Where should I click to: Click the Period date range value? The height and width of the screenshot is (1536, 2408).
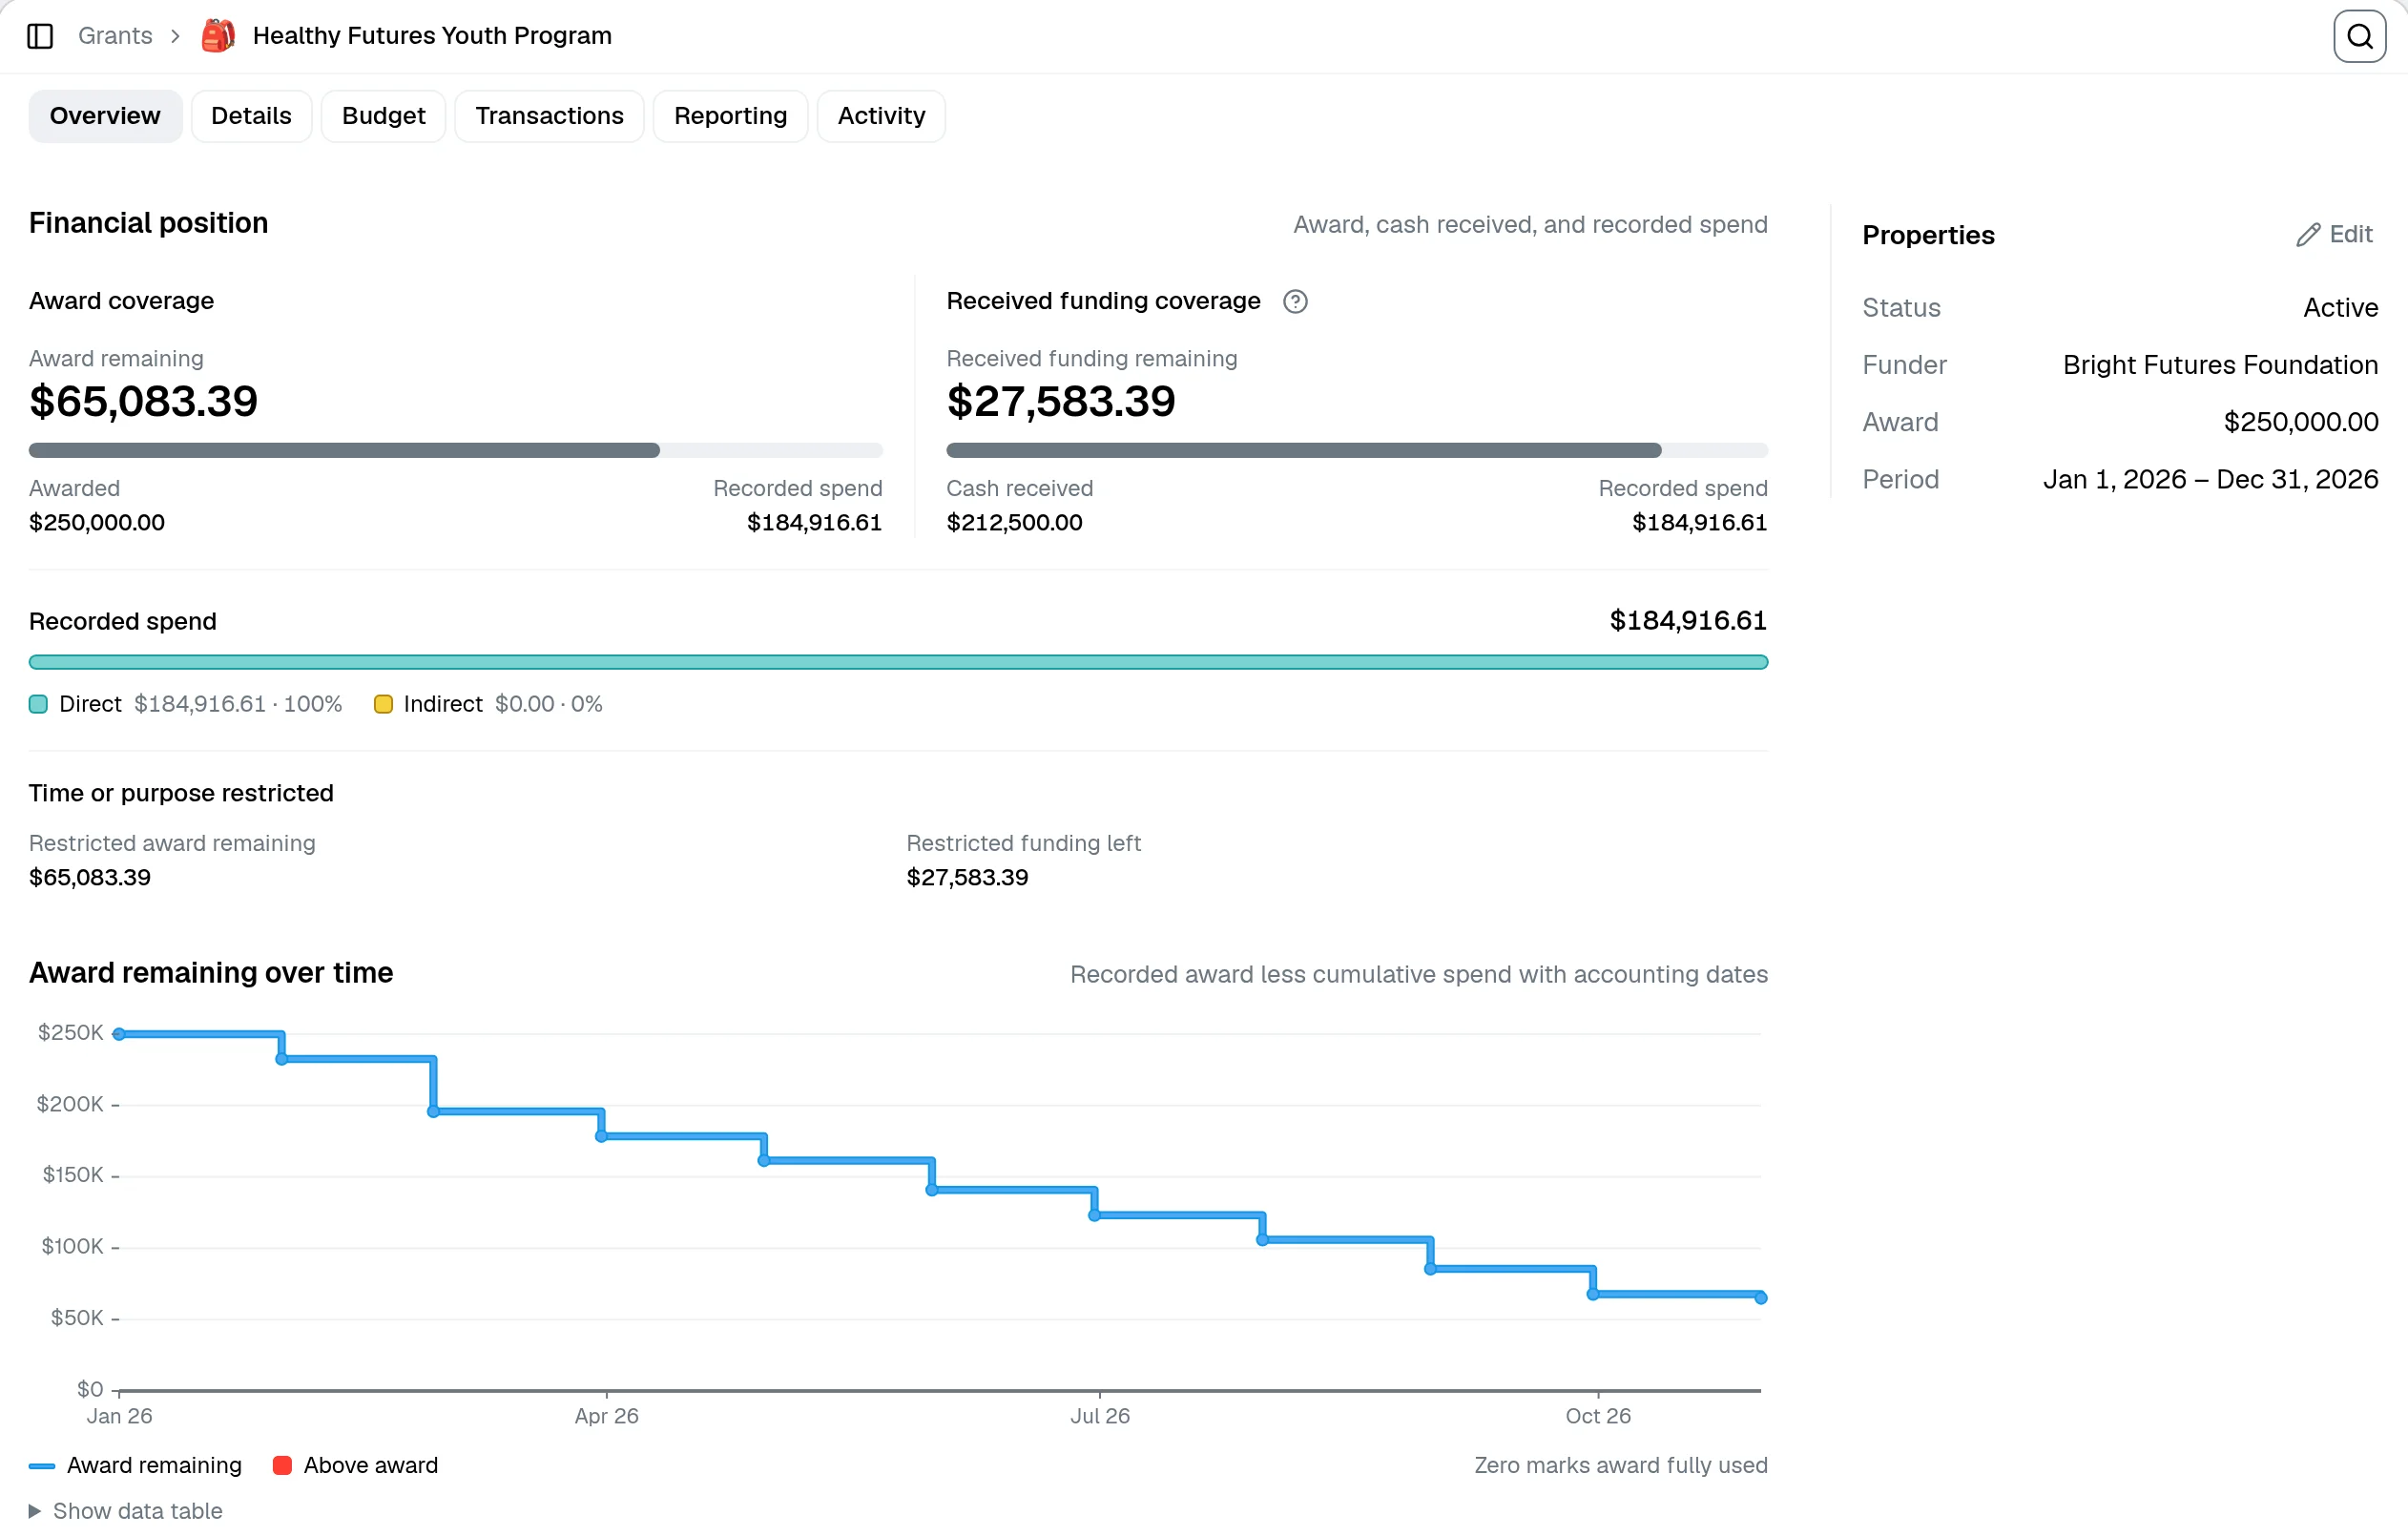[x=2210, y=480]
